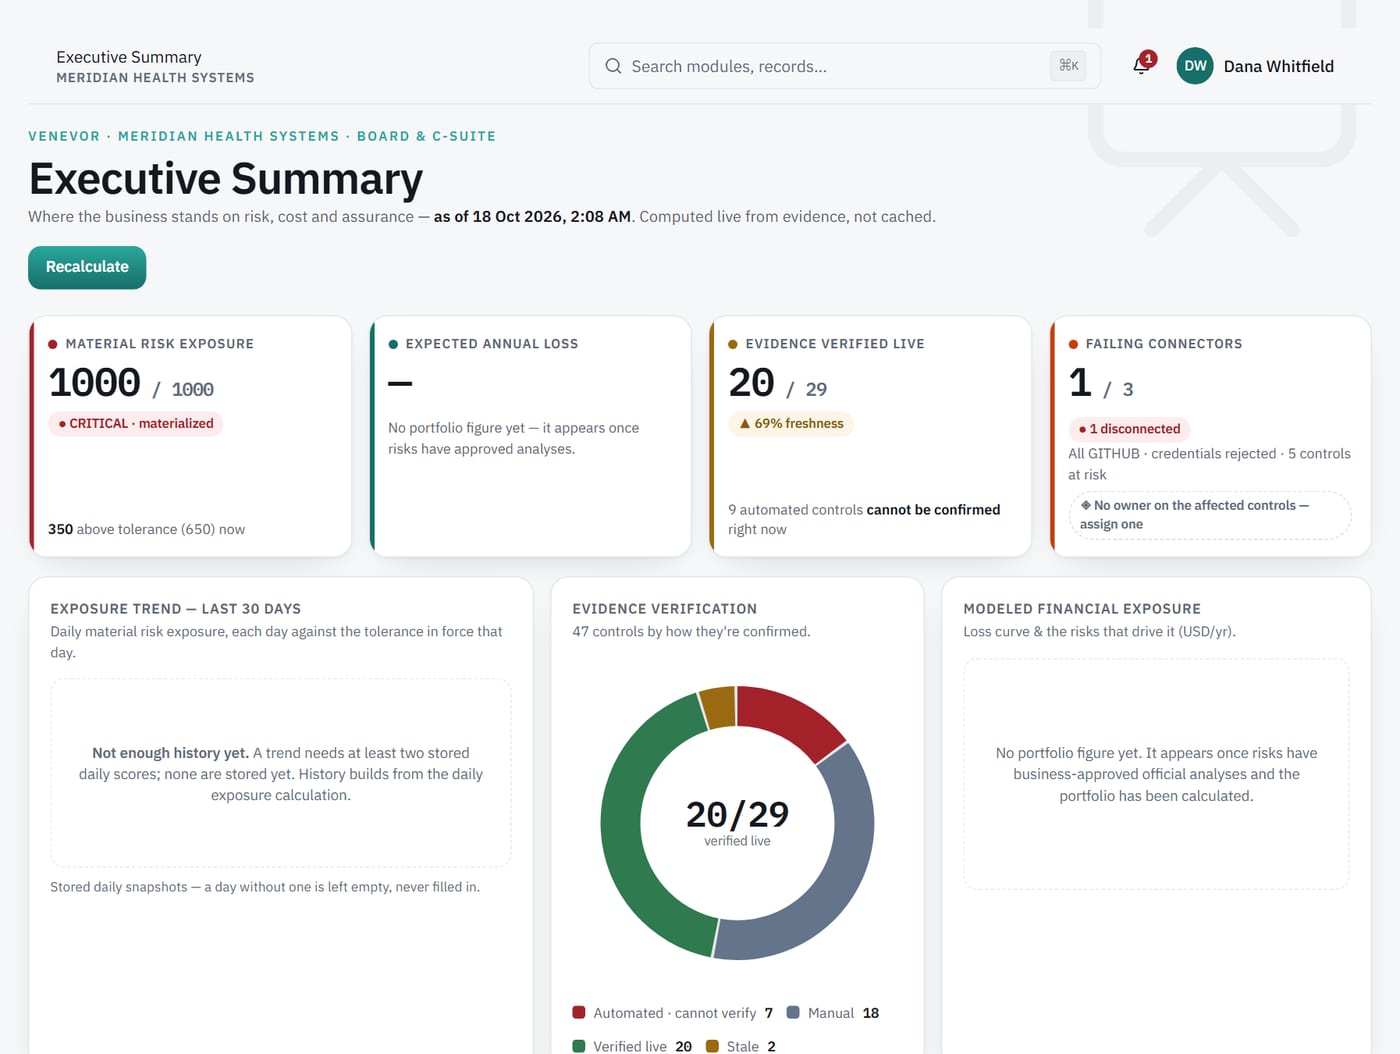Screen dimensions: 1400x1054
Task: Click the as of 18 Oct 2026 timestamp
Action: 532,216
